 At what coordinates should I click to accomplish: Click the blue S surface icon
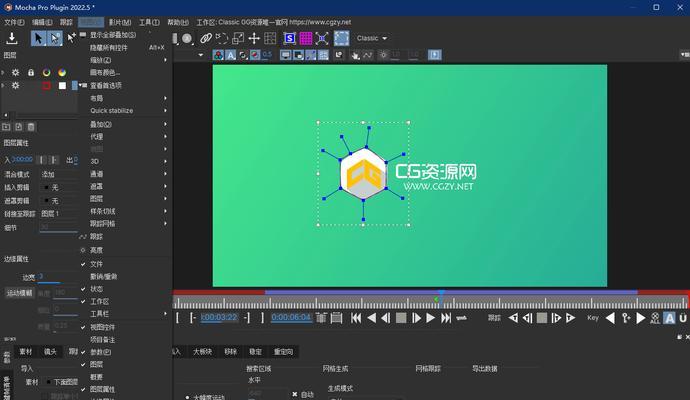click(290, 38)
